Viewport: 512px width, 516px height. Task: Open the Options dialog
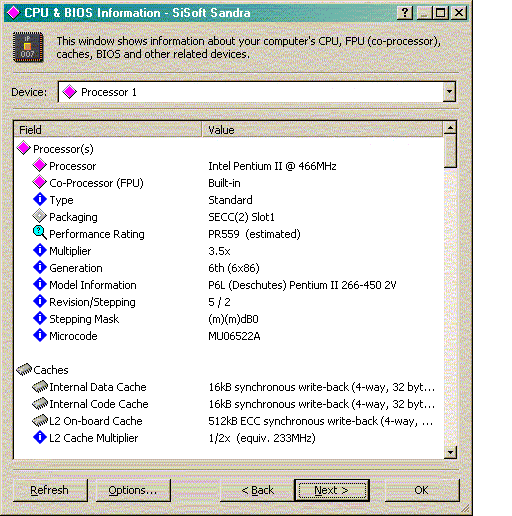coord(133,490)
